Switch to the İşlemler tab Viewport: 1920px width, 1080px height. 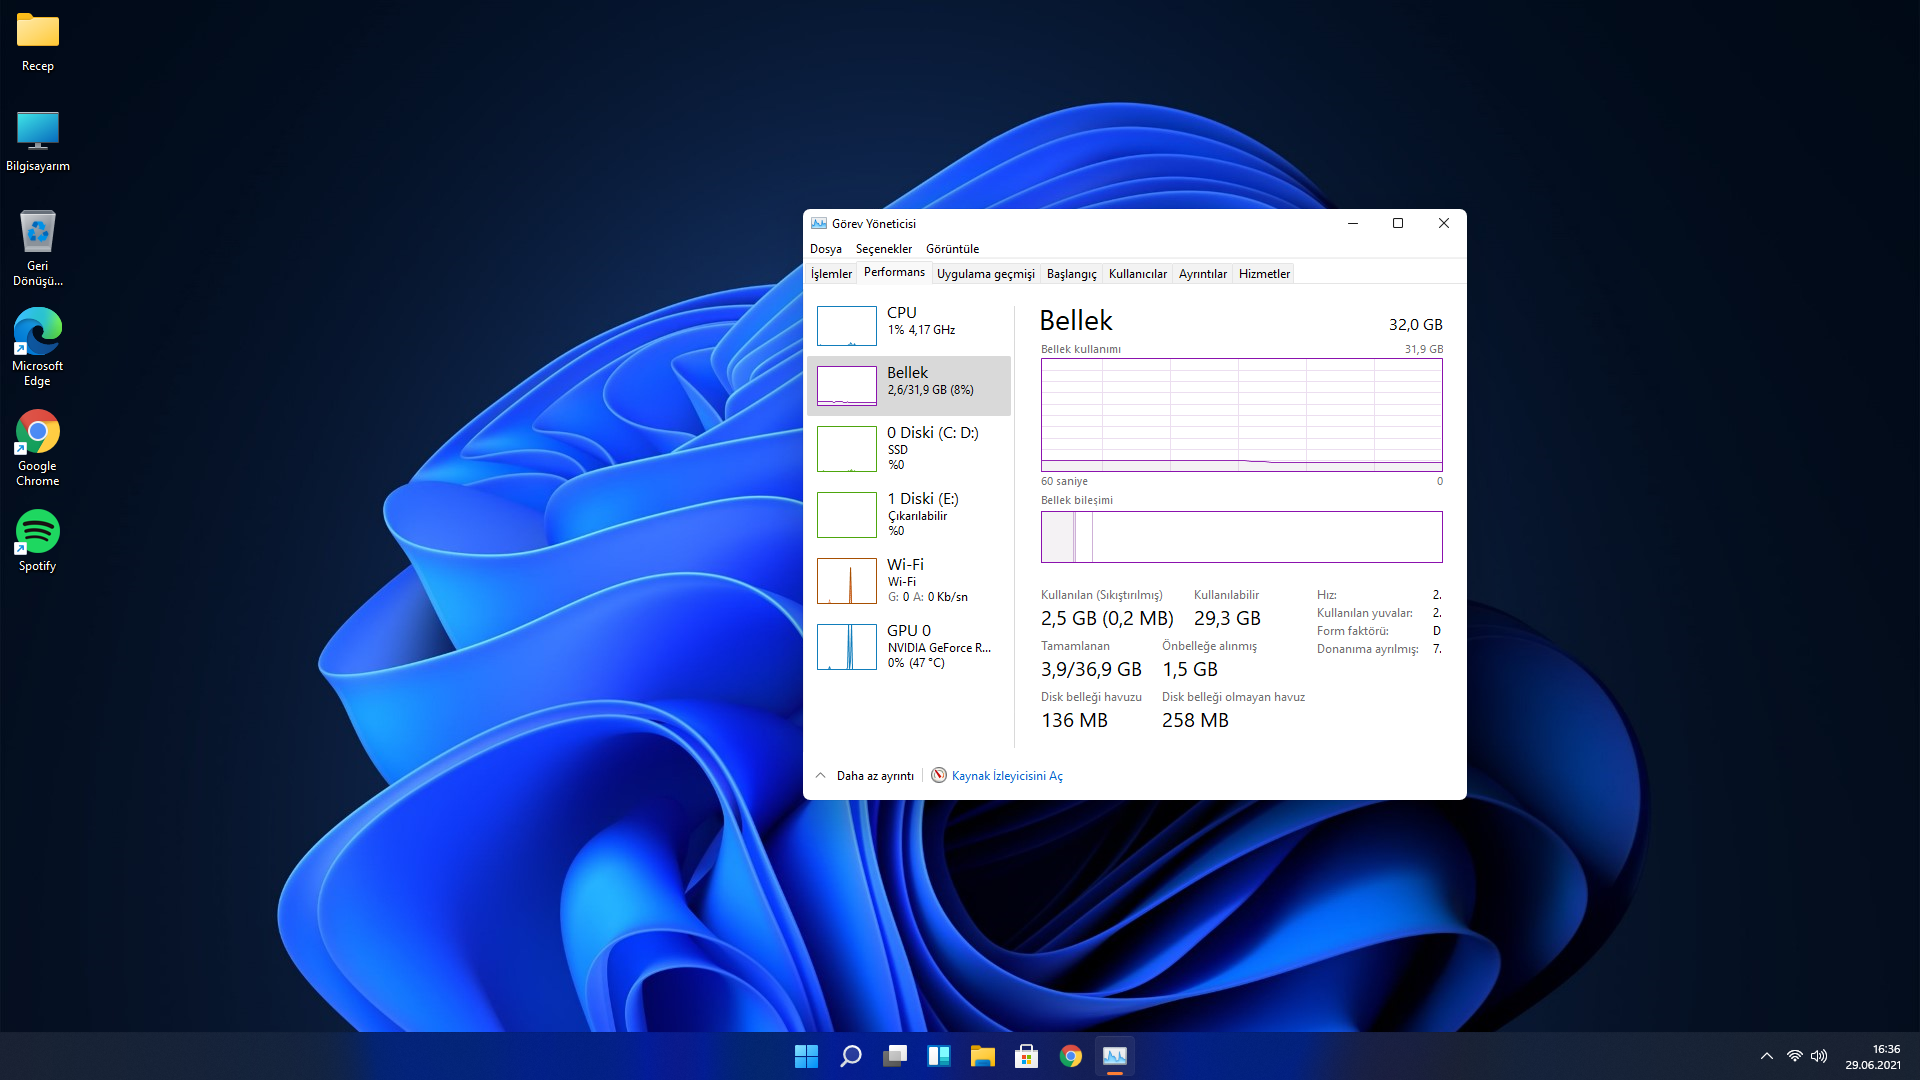831,274
